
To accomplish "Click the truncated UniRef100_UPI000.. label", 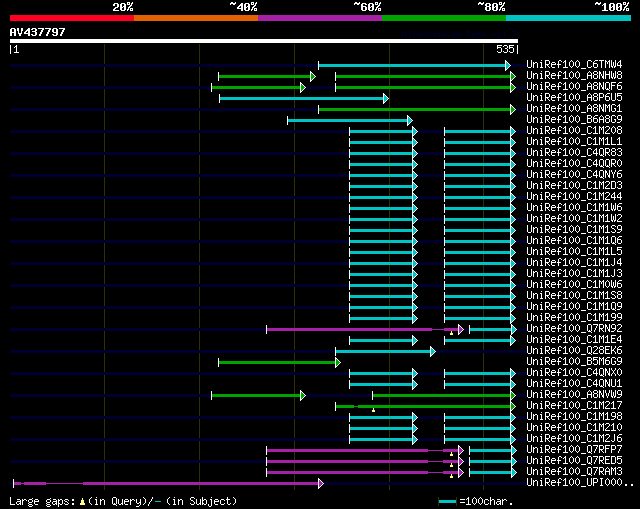I will pos(580,483).
